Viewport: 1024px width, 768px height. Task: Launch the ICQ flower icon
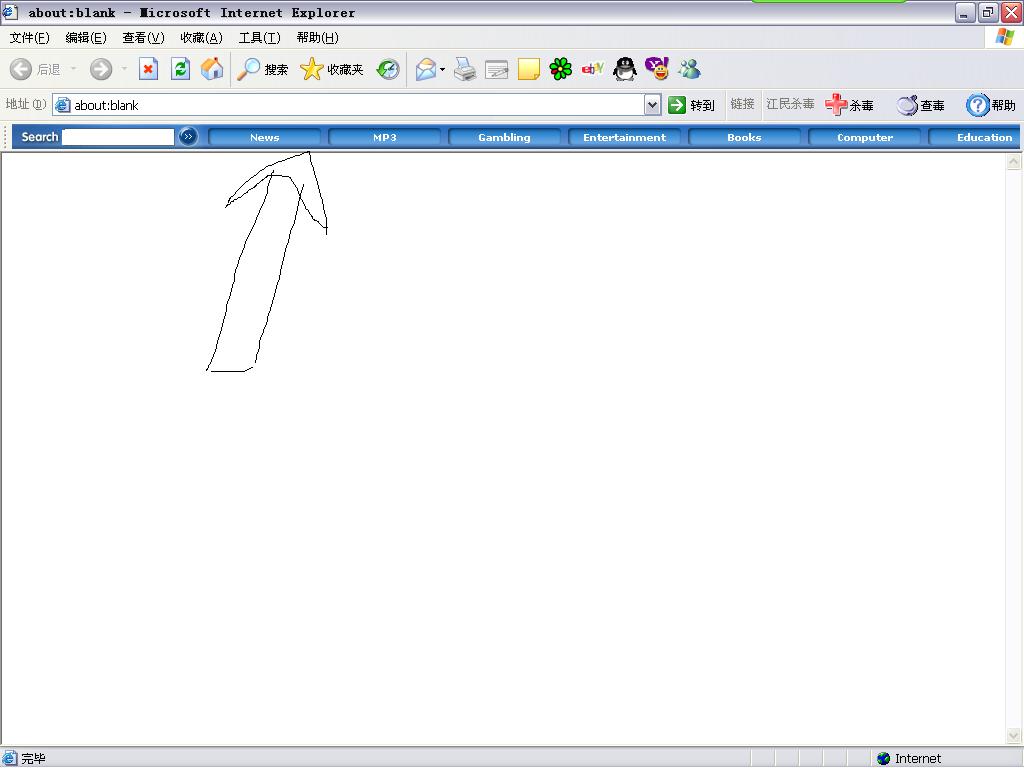(561, 69)
